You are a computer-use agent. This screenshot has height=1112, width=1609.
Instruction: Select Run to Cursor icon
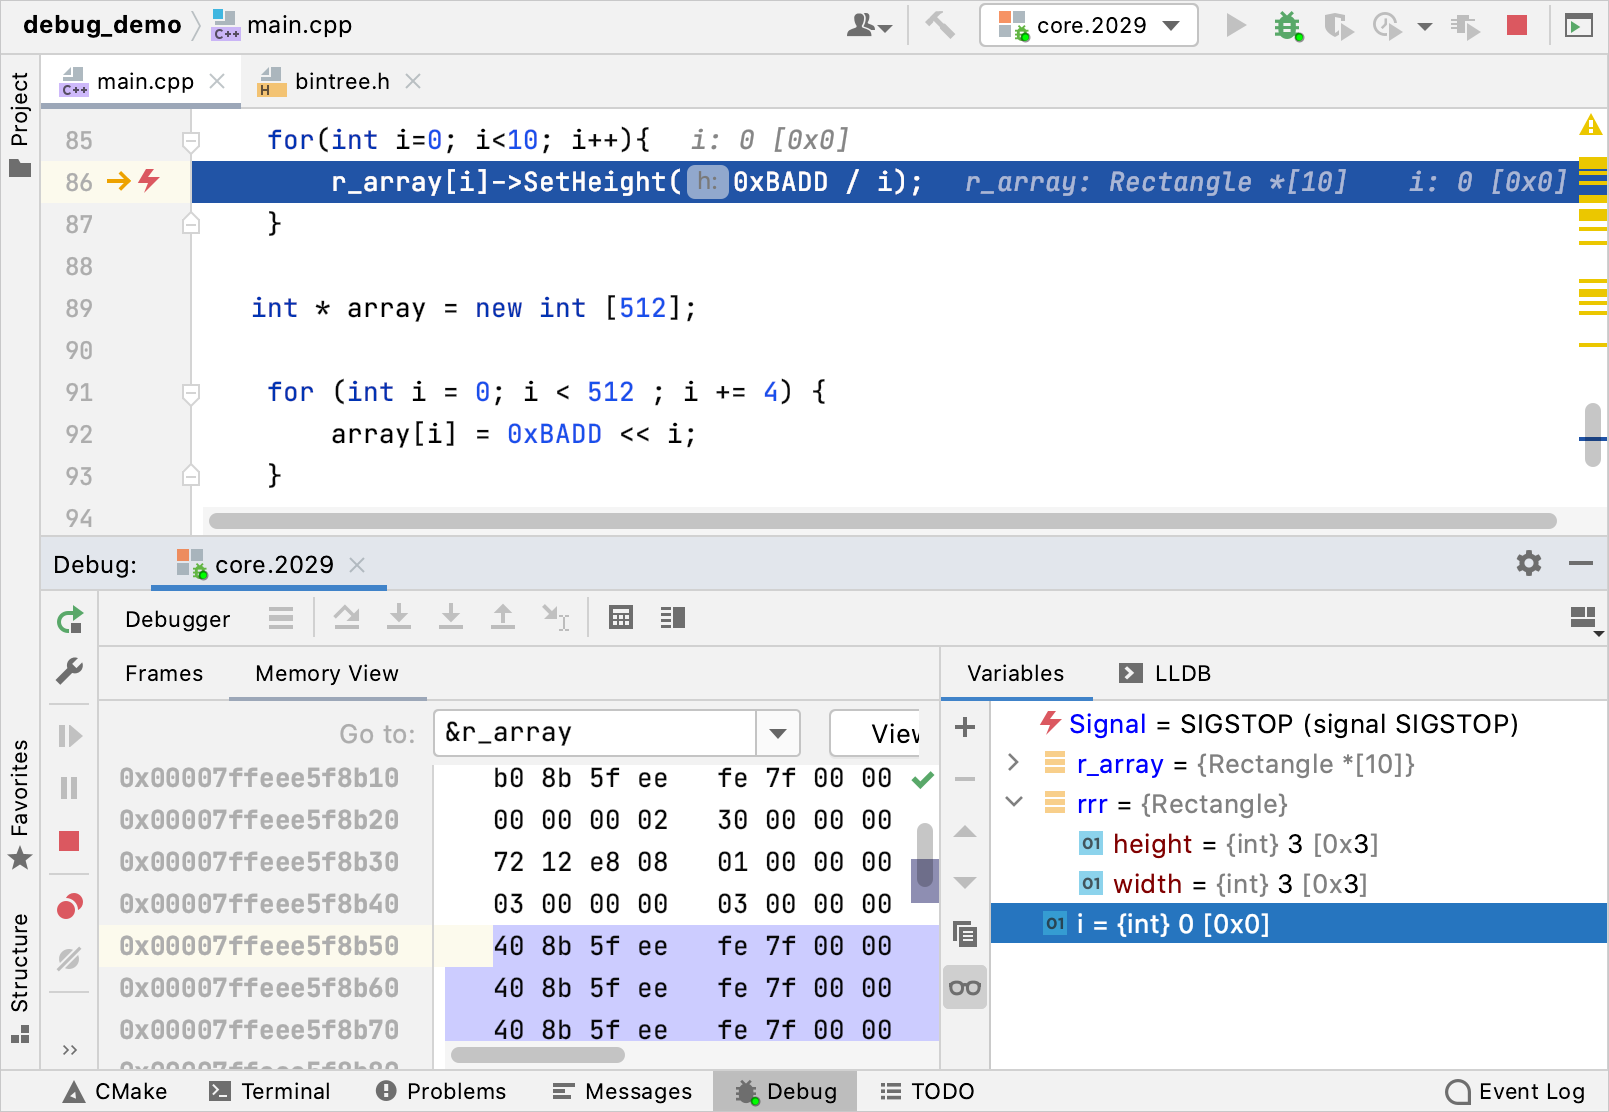(555, 617)
